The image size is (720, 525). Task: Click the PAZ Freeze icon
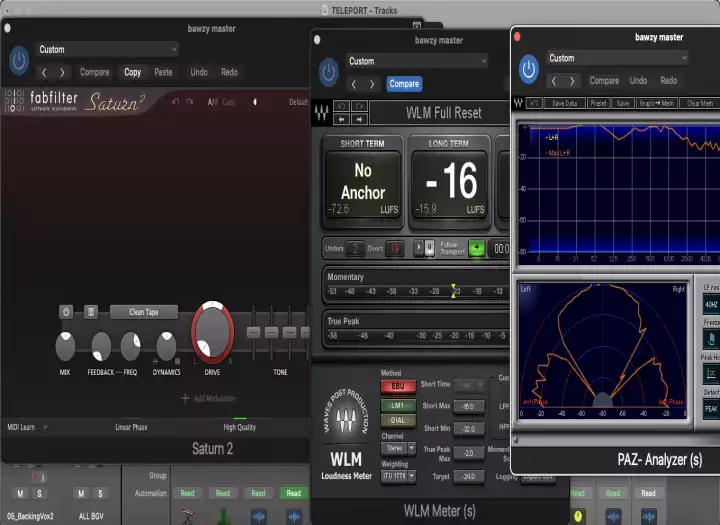click(x=711, y=339)
